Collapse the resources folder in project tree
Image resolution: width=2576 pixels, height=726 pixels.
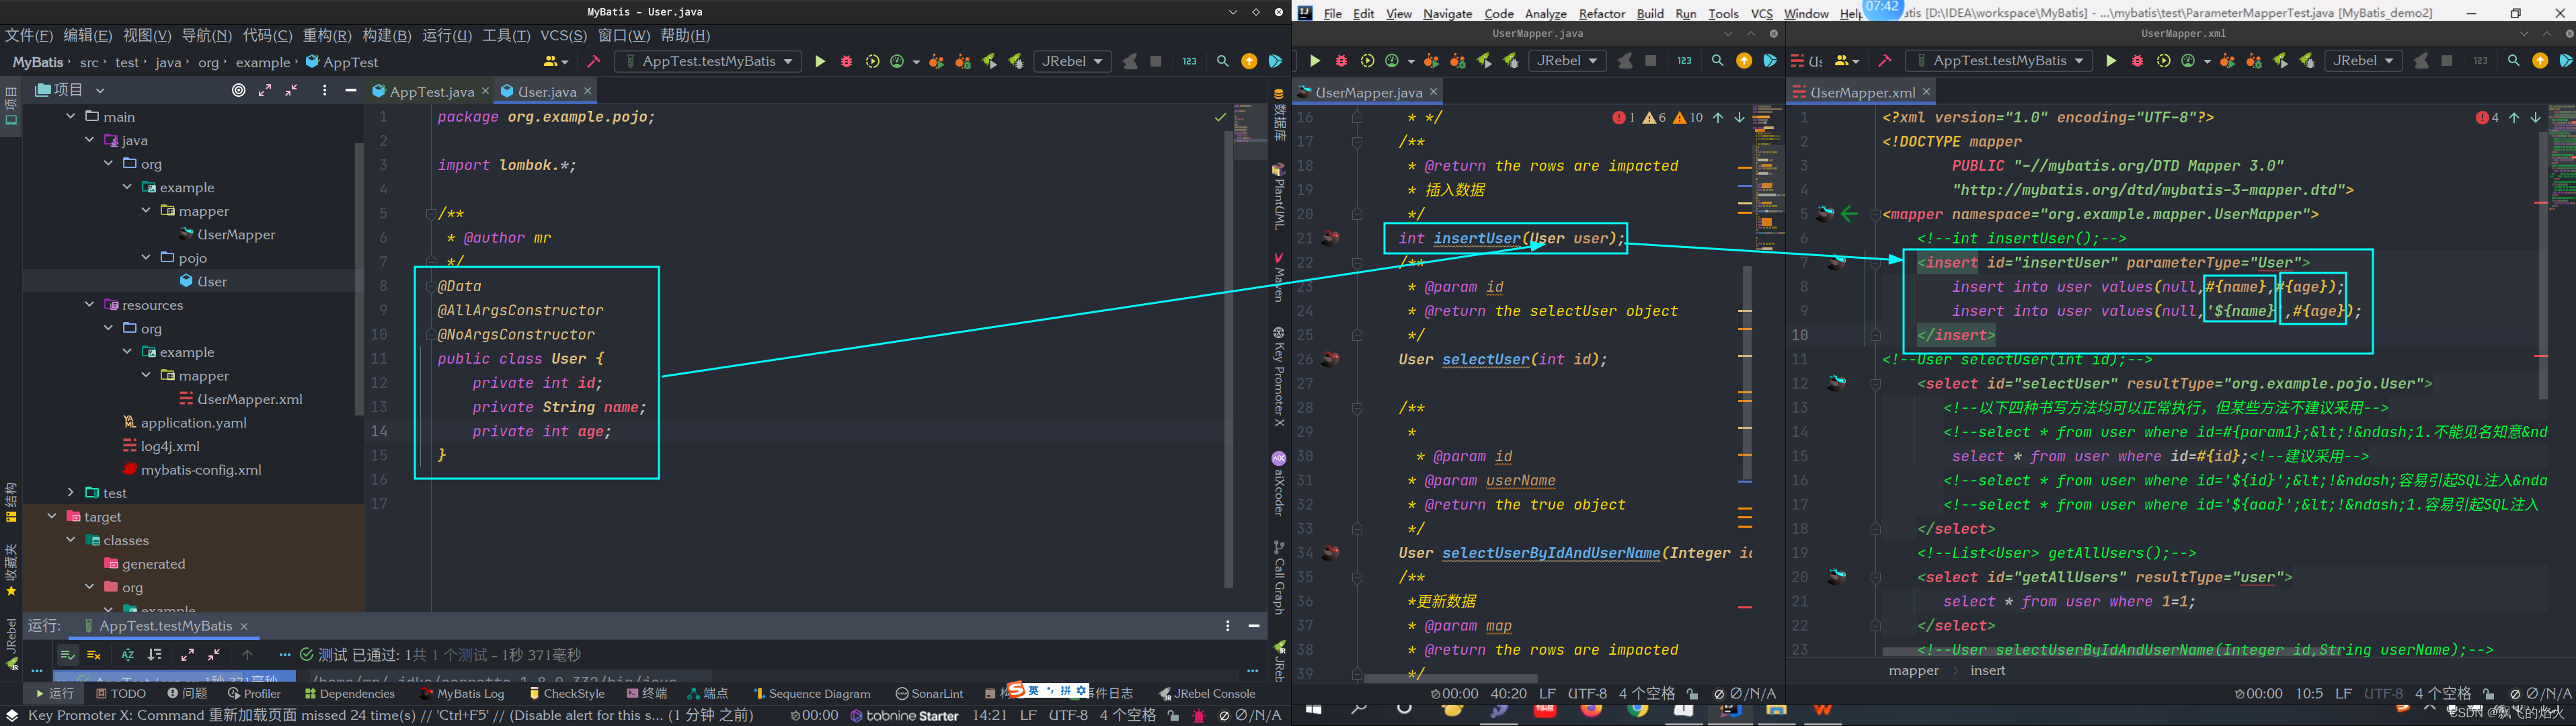(89, 304)
